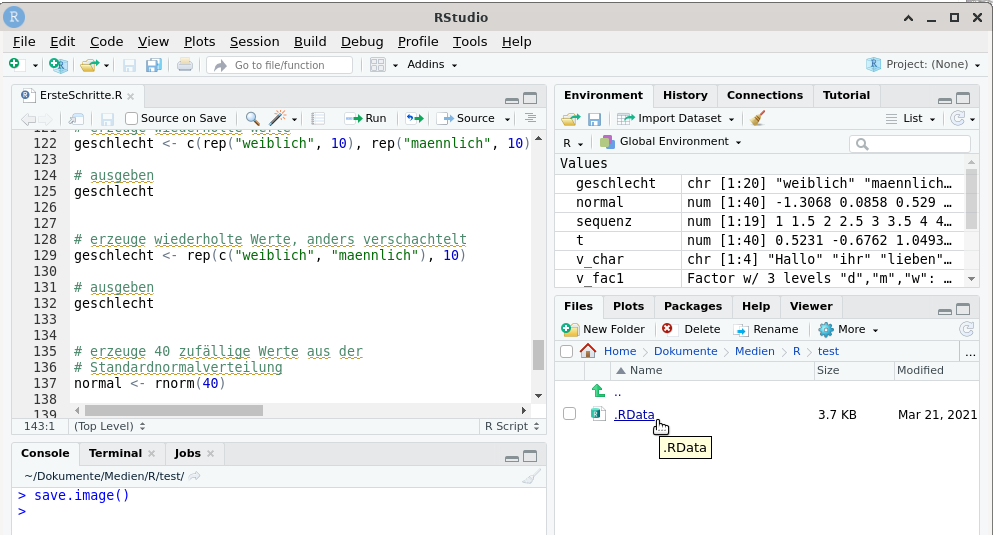Refresh the Environment pane
Viewport: 993px width, 535px height.
pos(958,118)
